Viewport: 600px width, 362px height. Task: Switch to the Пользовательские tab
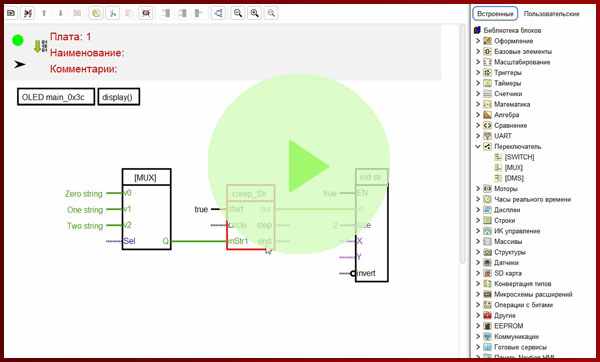pos(551,14)
